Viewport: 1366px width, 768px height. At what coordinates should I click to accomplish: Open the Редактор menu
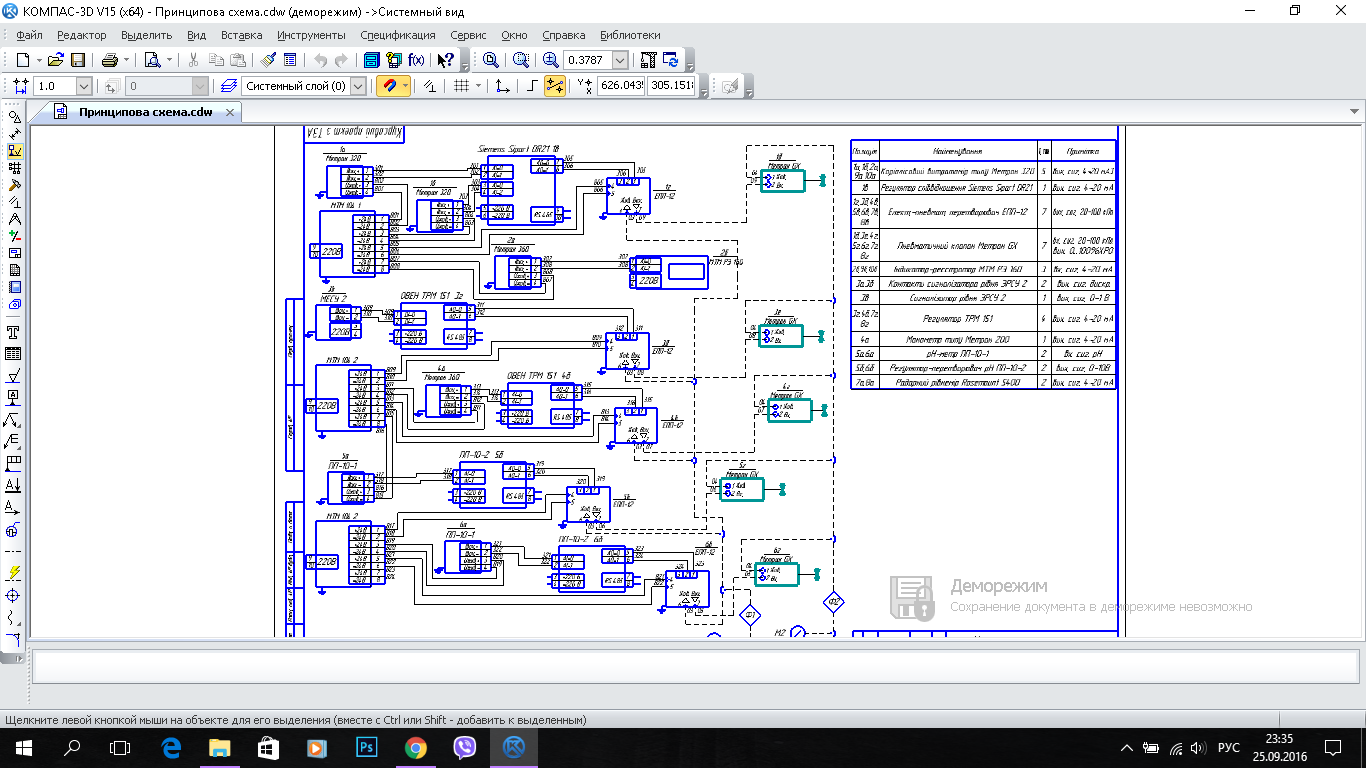(82, 35)
